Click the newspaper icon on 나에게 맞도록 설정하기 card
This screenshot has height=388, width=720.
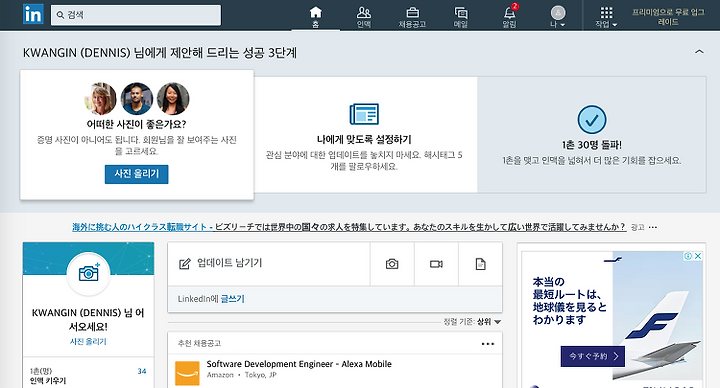[x=364, y=114]
